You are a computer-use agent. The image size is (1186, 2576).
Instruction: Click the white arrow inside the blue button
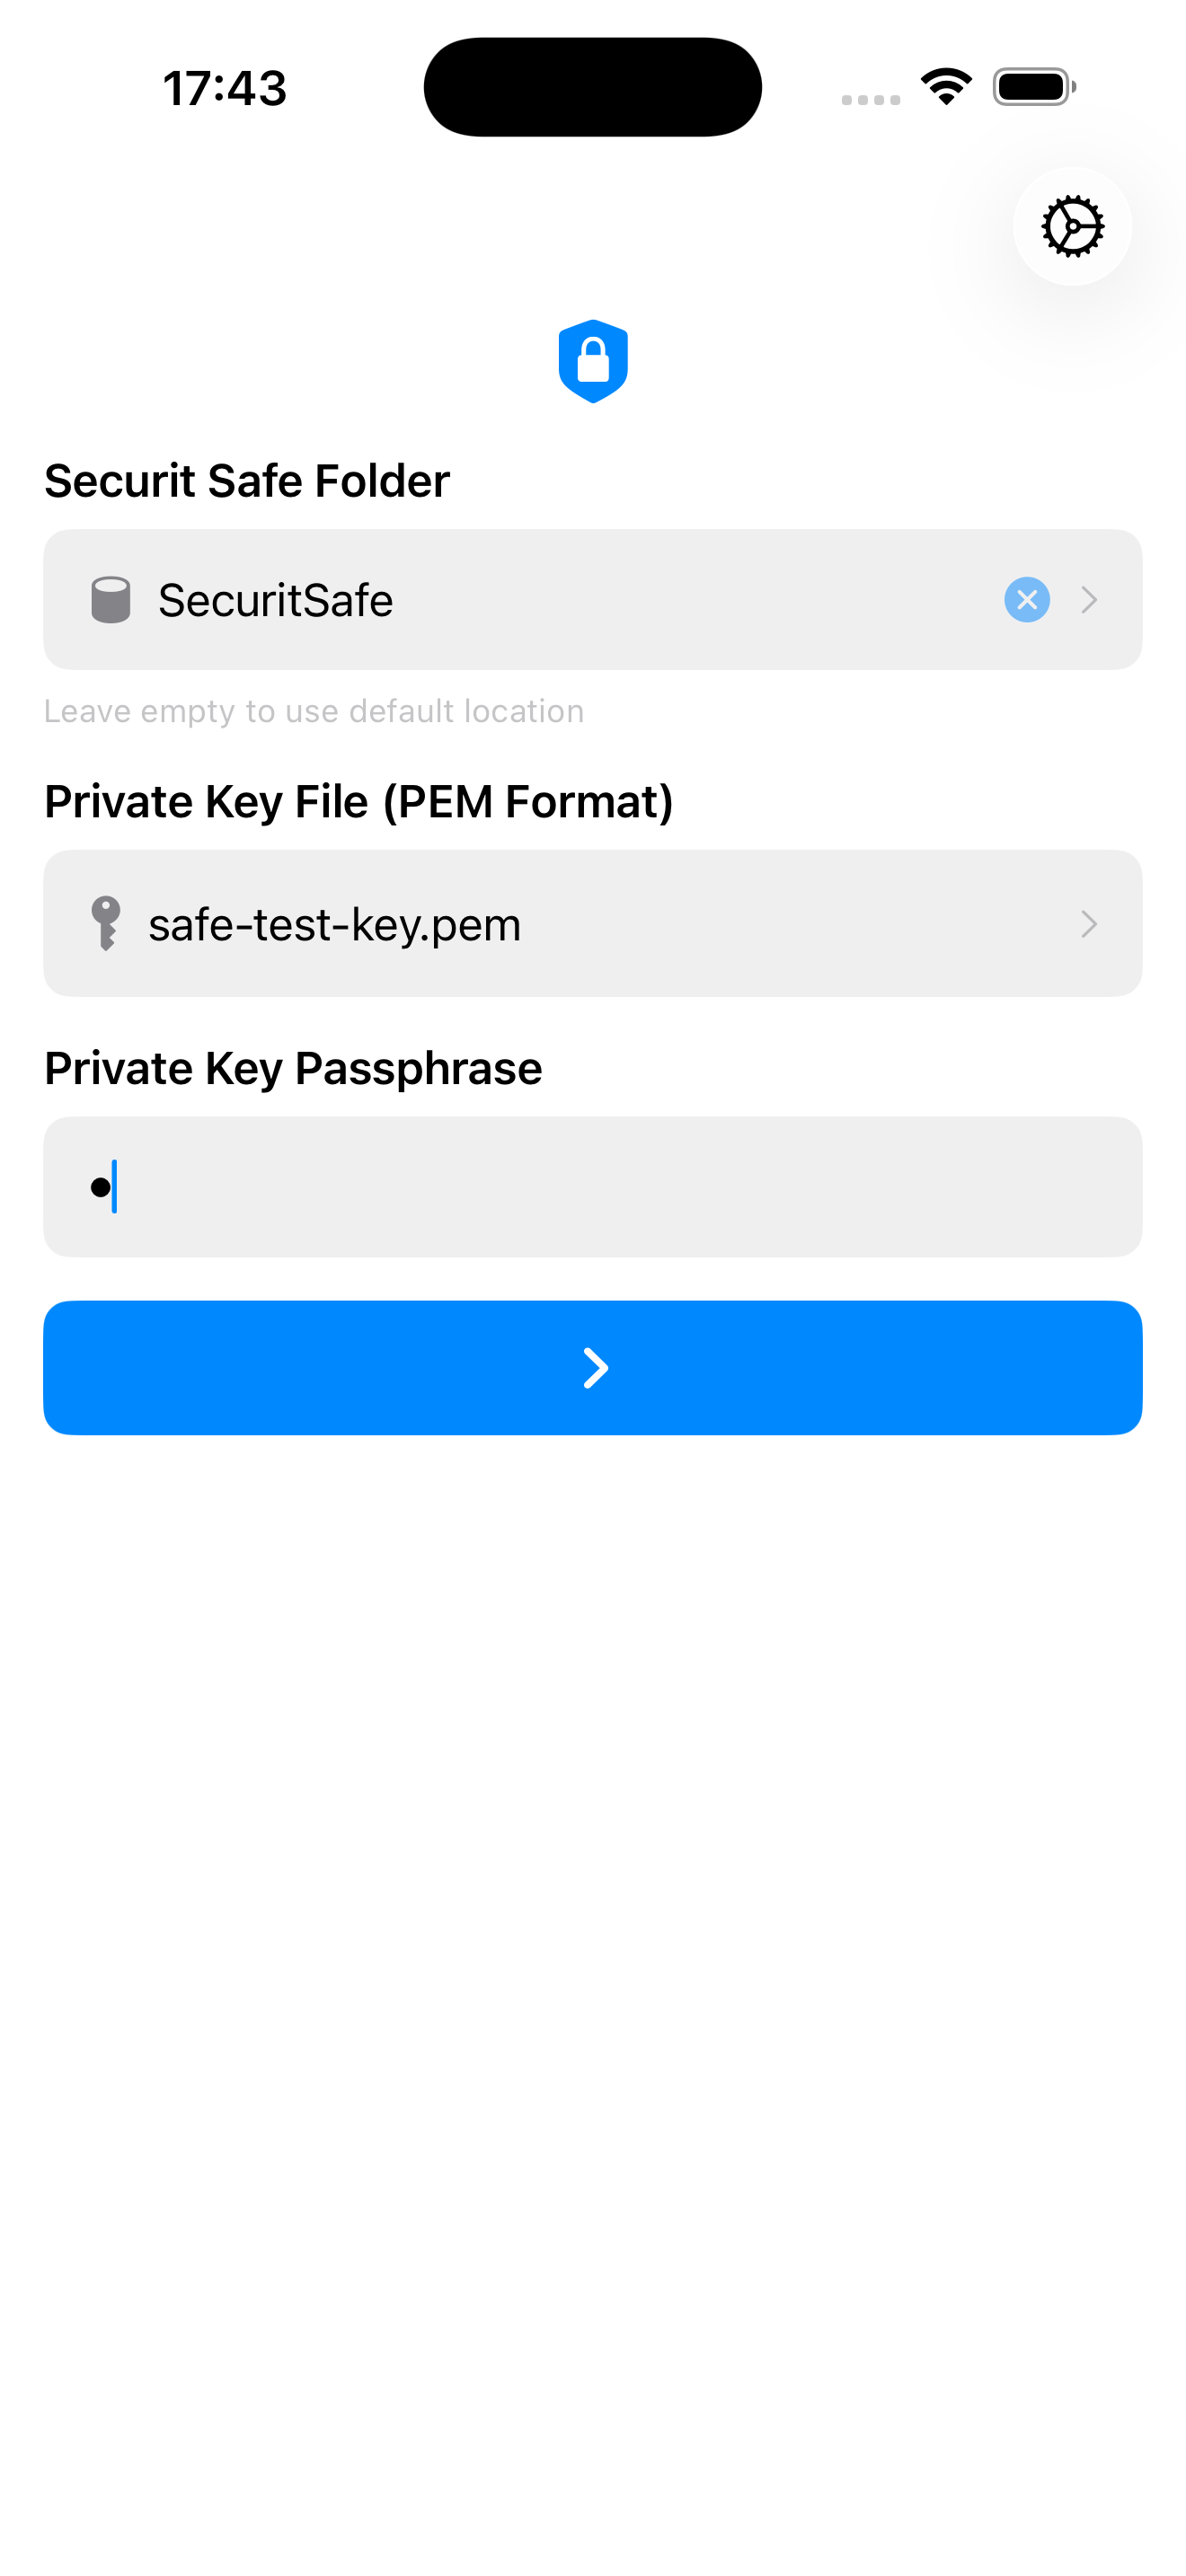point(593,1367)
